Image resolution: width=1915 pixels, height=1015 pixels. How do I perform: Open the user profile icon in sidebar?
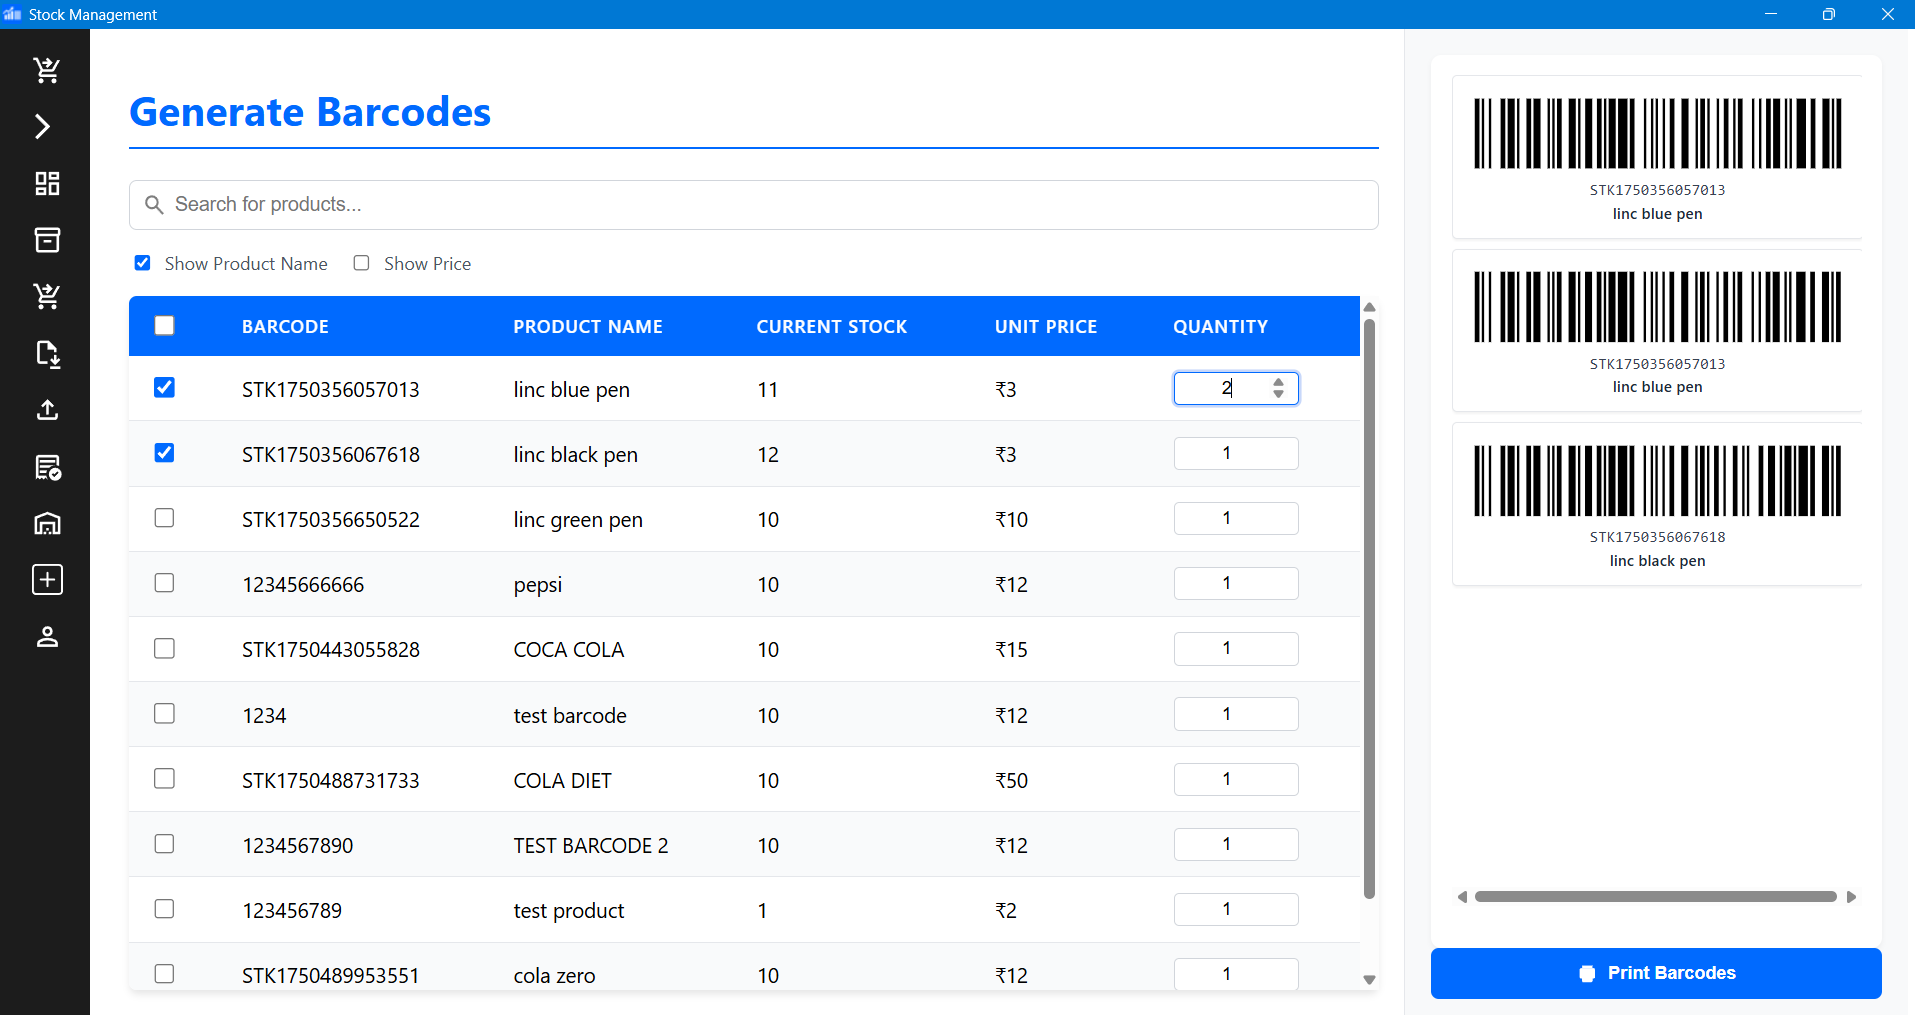tap(47, 637)
